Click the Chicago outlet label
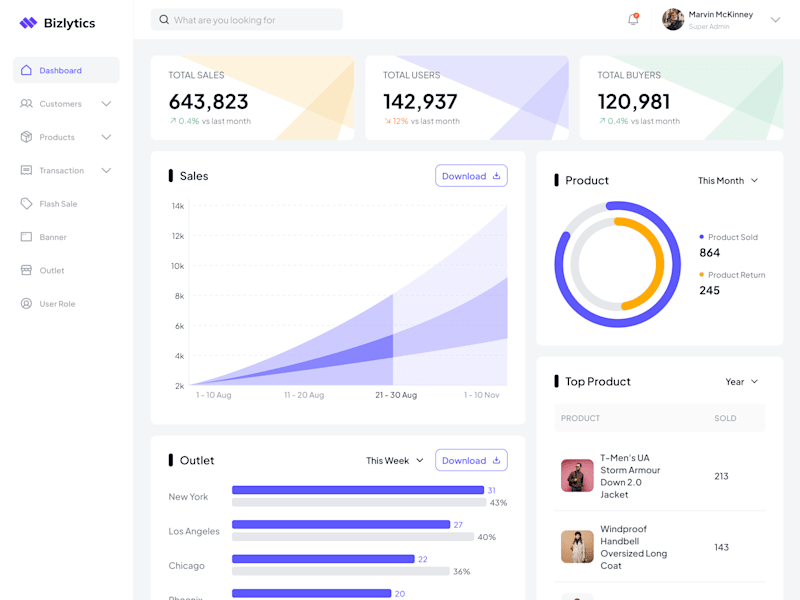The width and height of the screenshot is (800, 600). tap(186, 566)
